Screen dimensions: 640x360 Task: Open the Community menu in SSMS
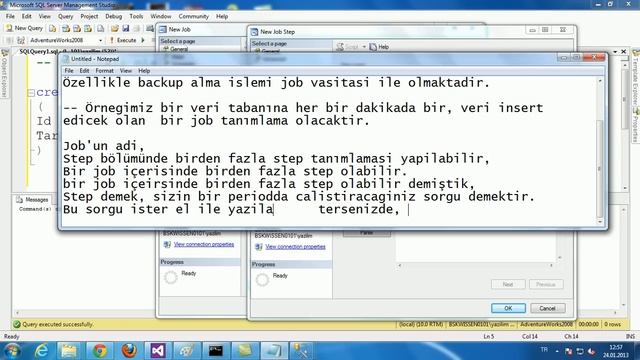pos(193,16)
